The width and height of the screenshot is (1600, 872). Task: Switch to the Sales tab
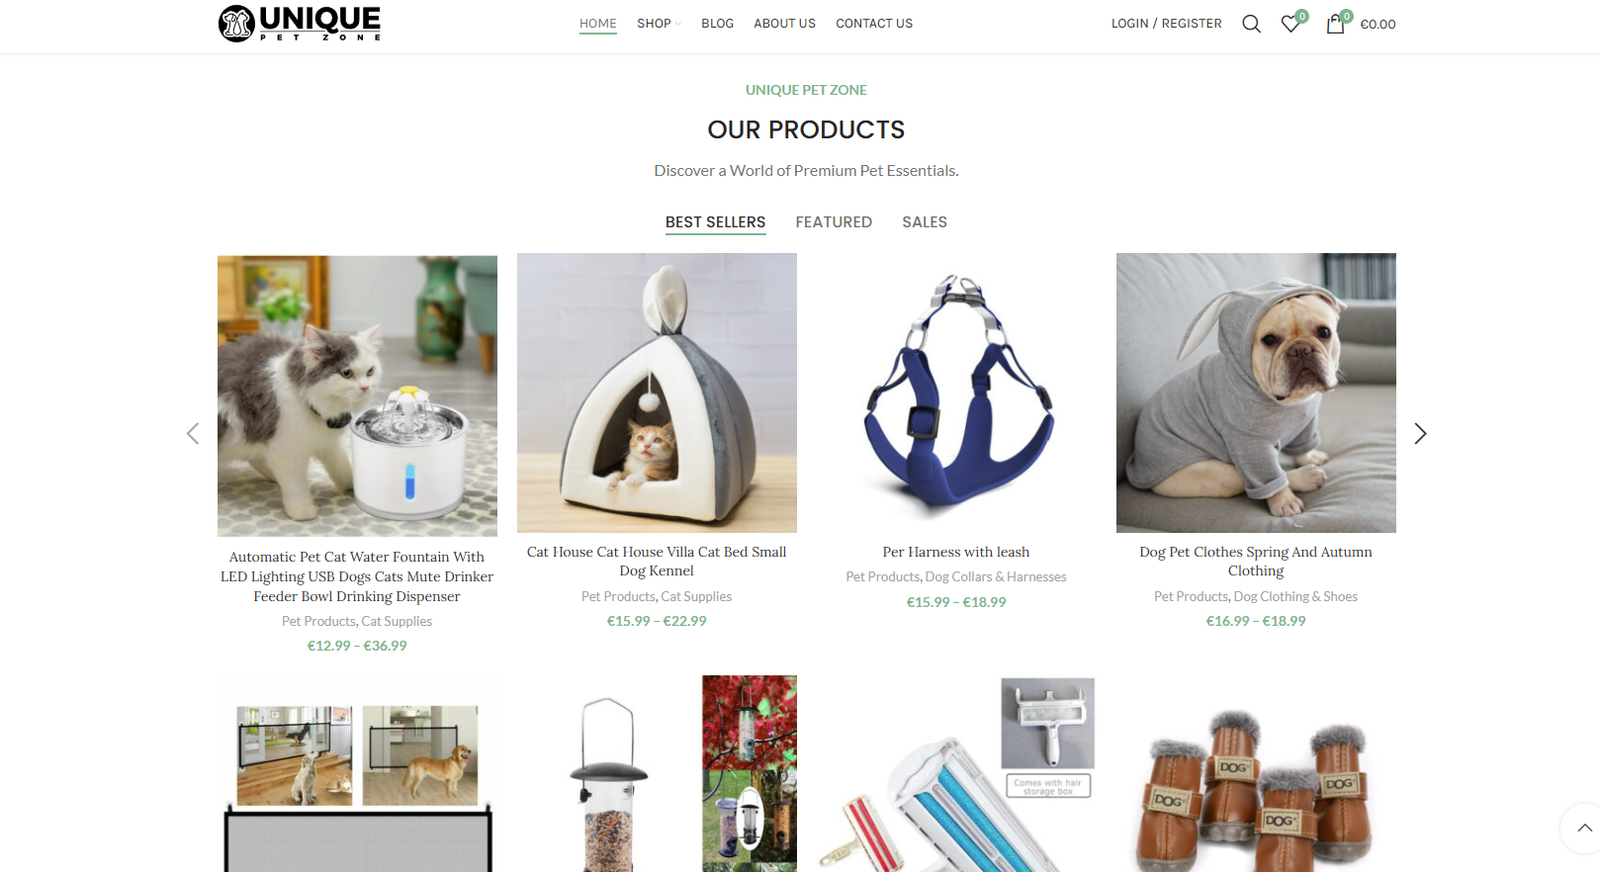pos(924,222)
